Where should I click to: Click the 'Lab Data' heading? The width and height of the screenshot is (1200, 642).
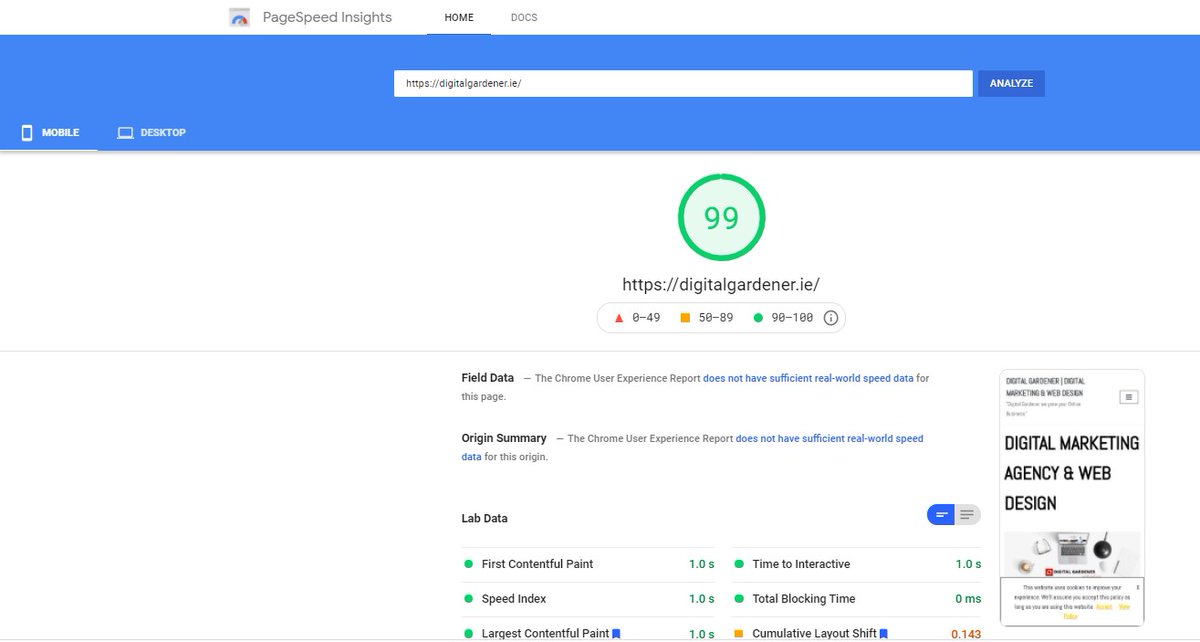[484, 518]
